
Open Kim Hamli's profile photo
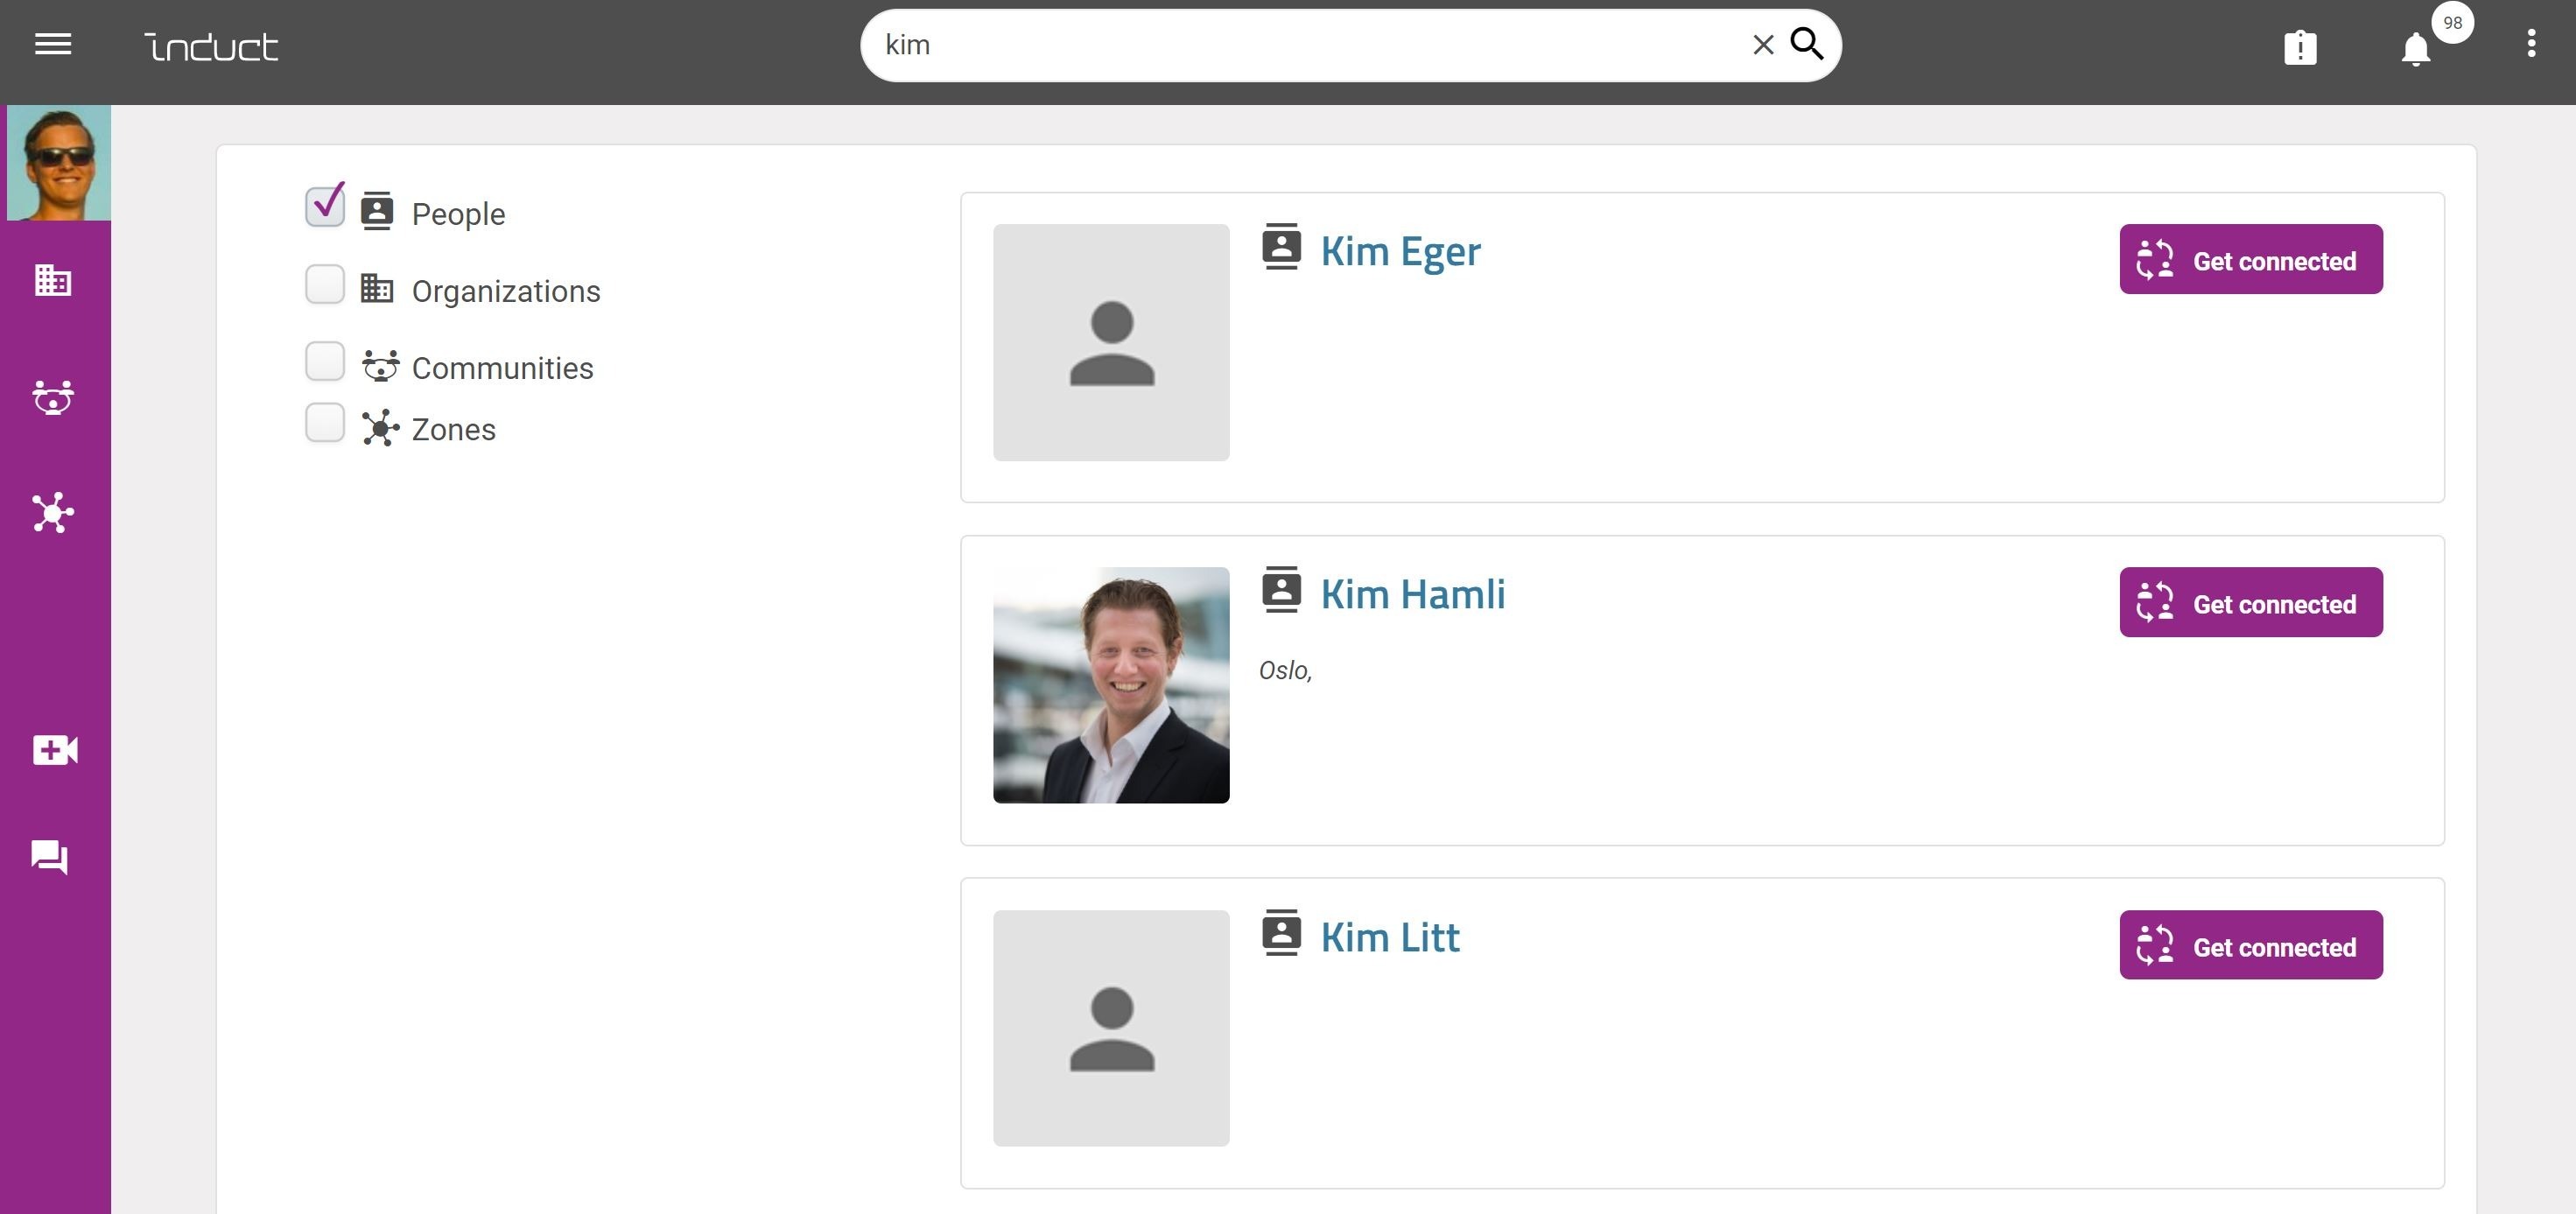[1111, 686]
